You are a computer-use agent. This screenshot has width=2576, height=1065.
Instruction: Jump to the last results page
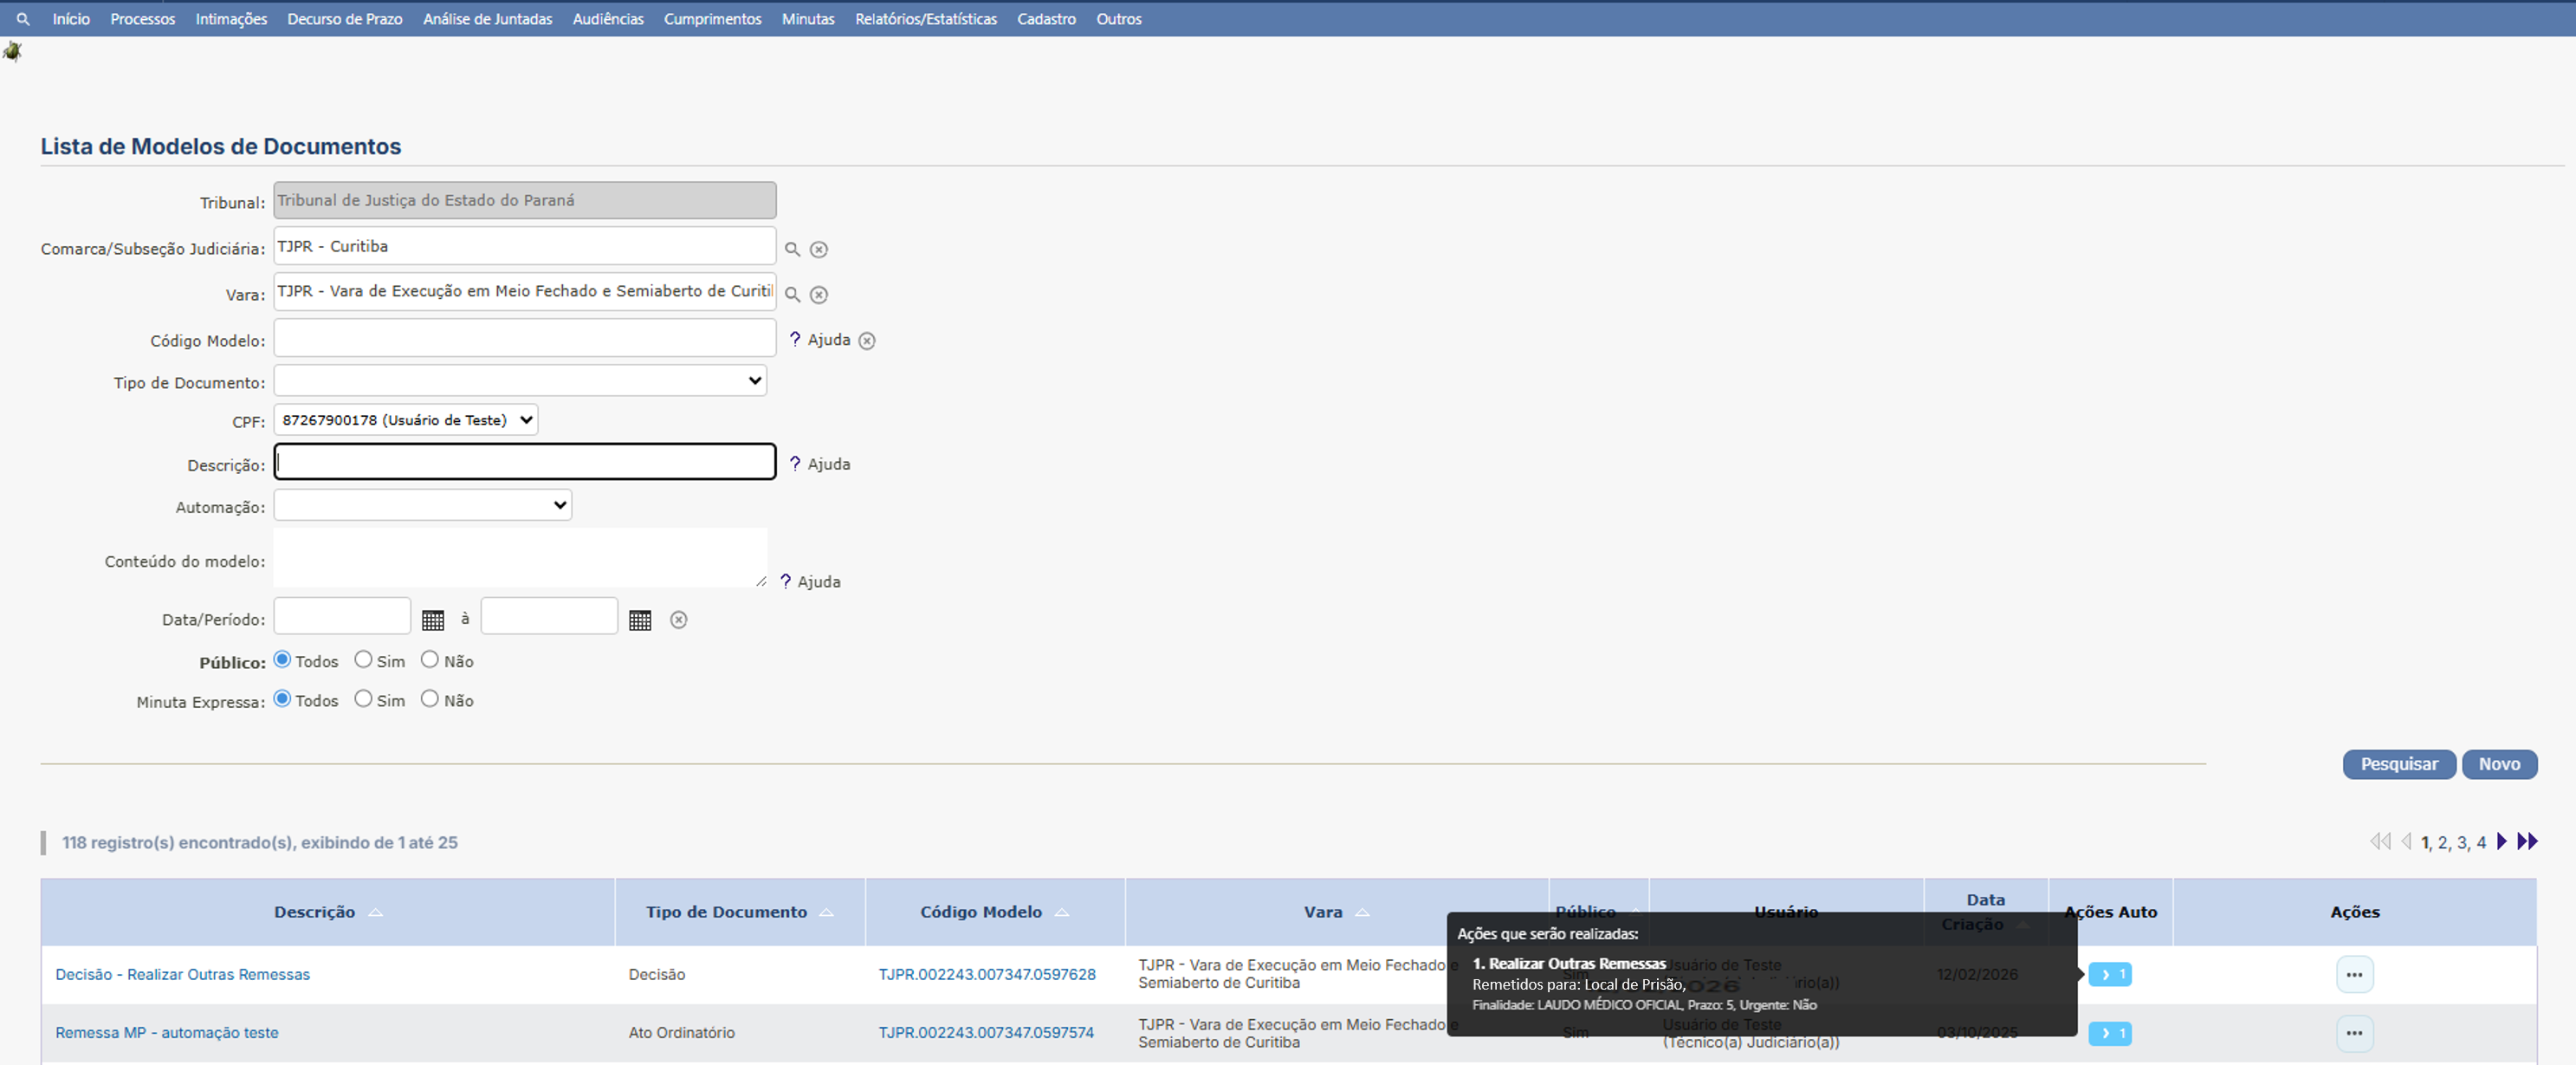[x=2527, y=841]
